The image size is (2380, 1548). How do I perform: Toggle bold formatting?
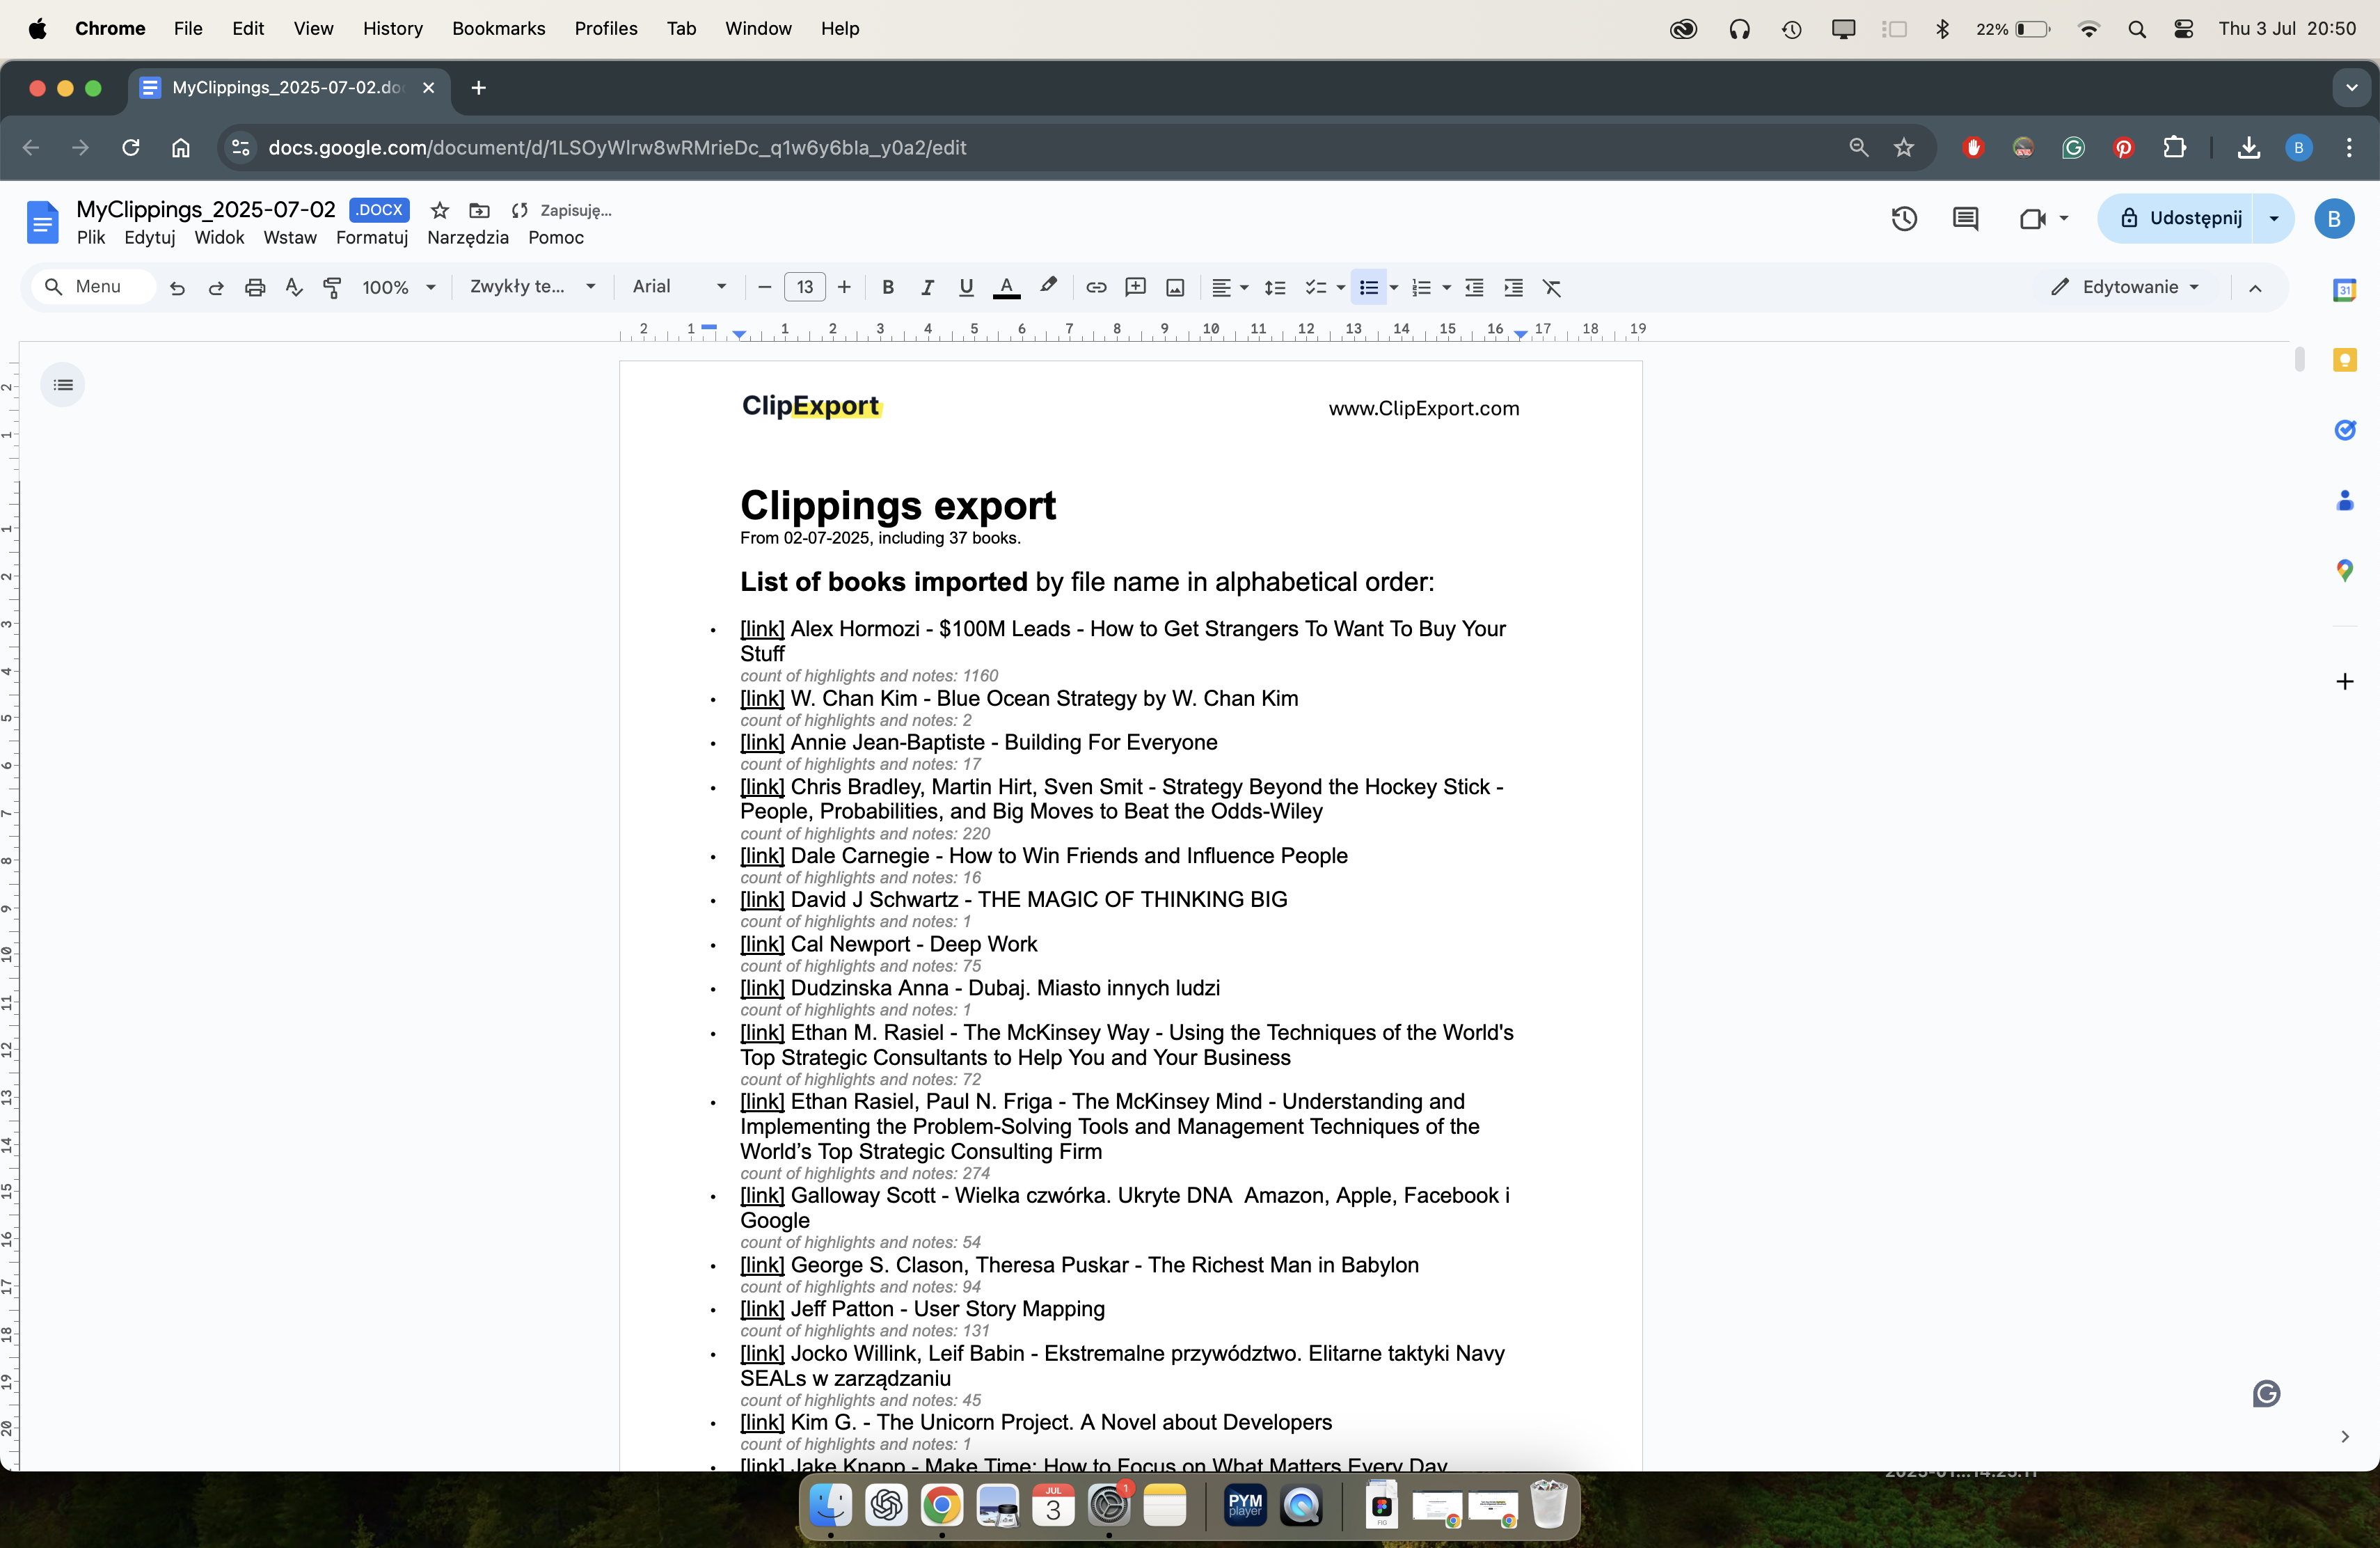pyautogui.click(x=888, y=288)
